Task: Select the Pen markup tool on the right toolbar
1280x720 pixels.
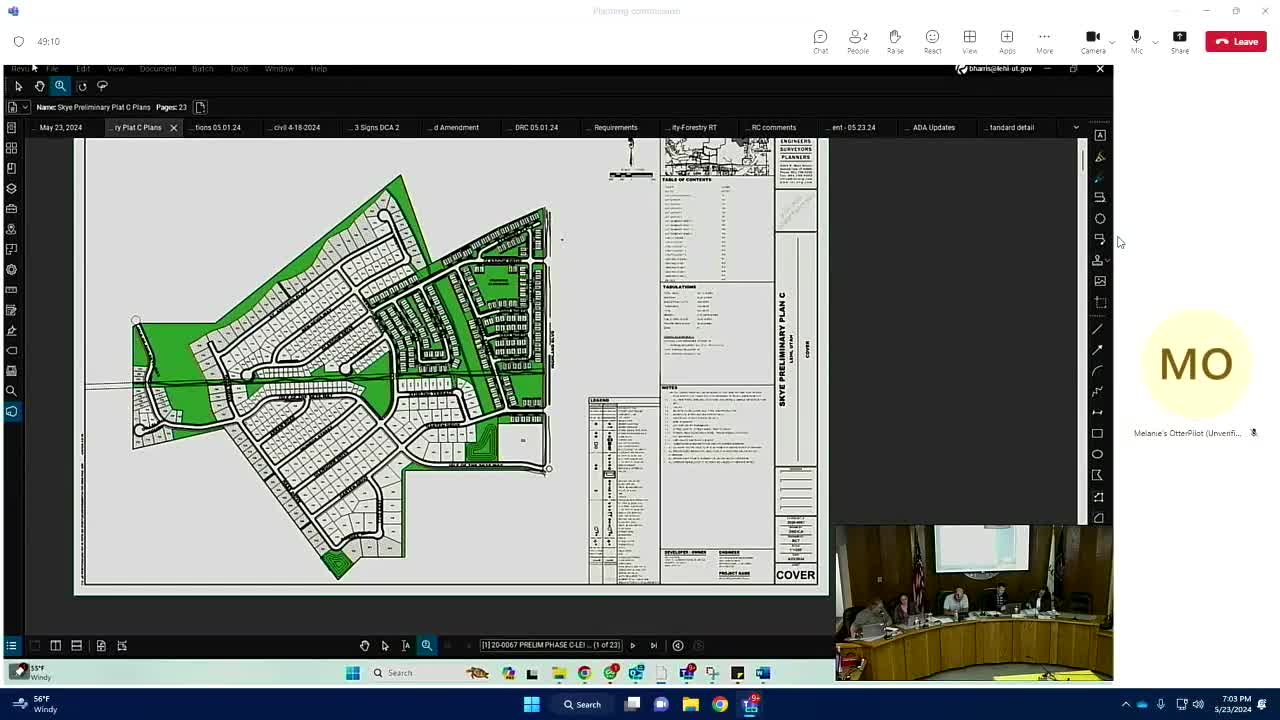Action: [1099, 177]
